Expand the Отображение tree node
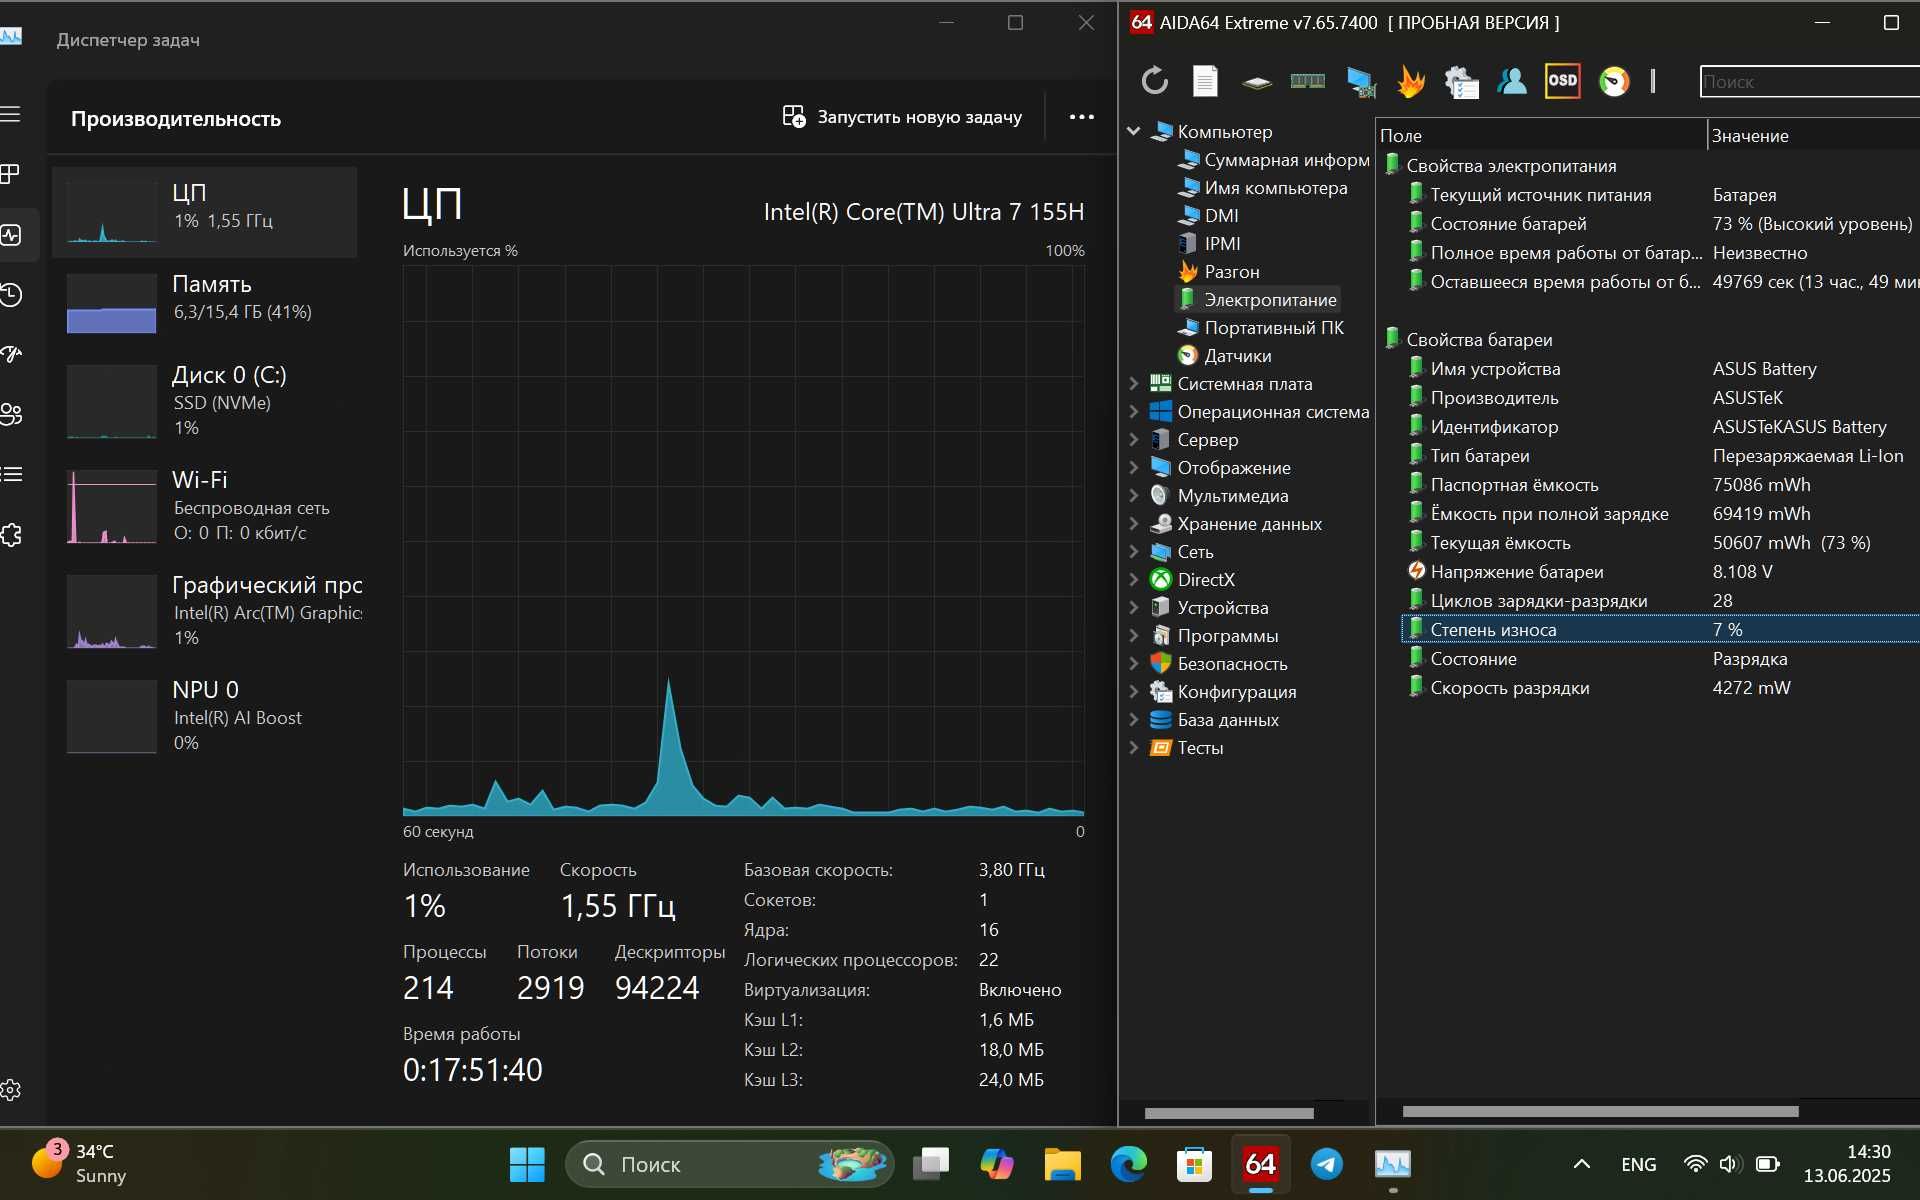The image size is (1920, 1200). [x=1134, y=467]
